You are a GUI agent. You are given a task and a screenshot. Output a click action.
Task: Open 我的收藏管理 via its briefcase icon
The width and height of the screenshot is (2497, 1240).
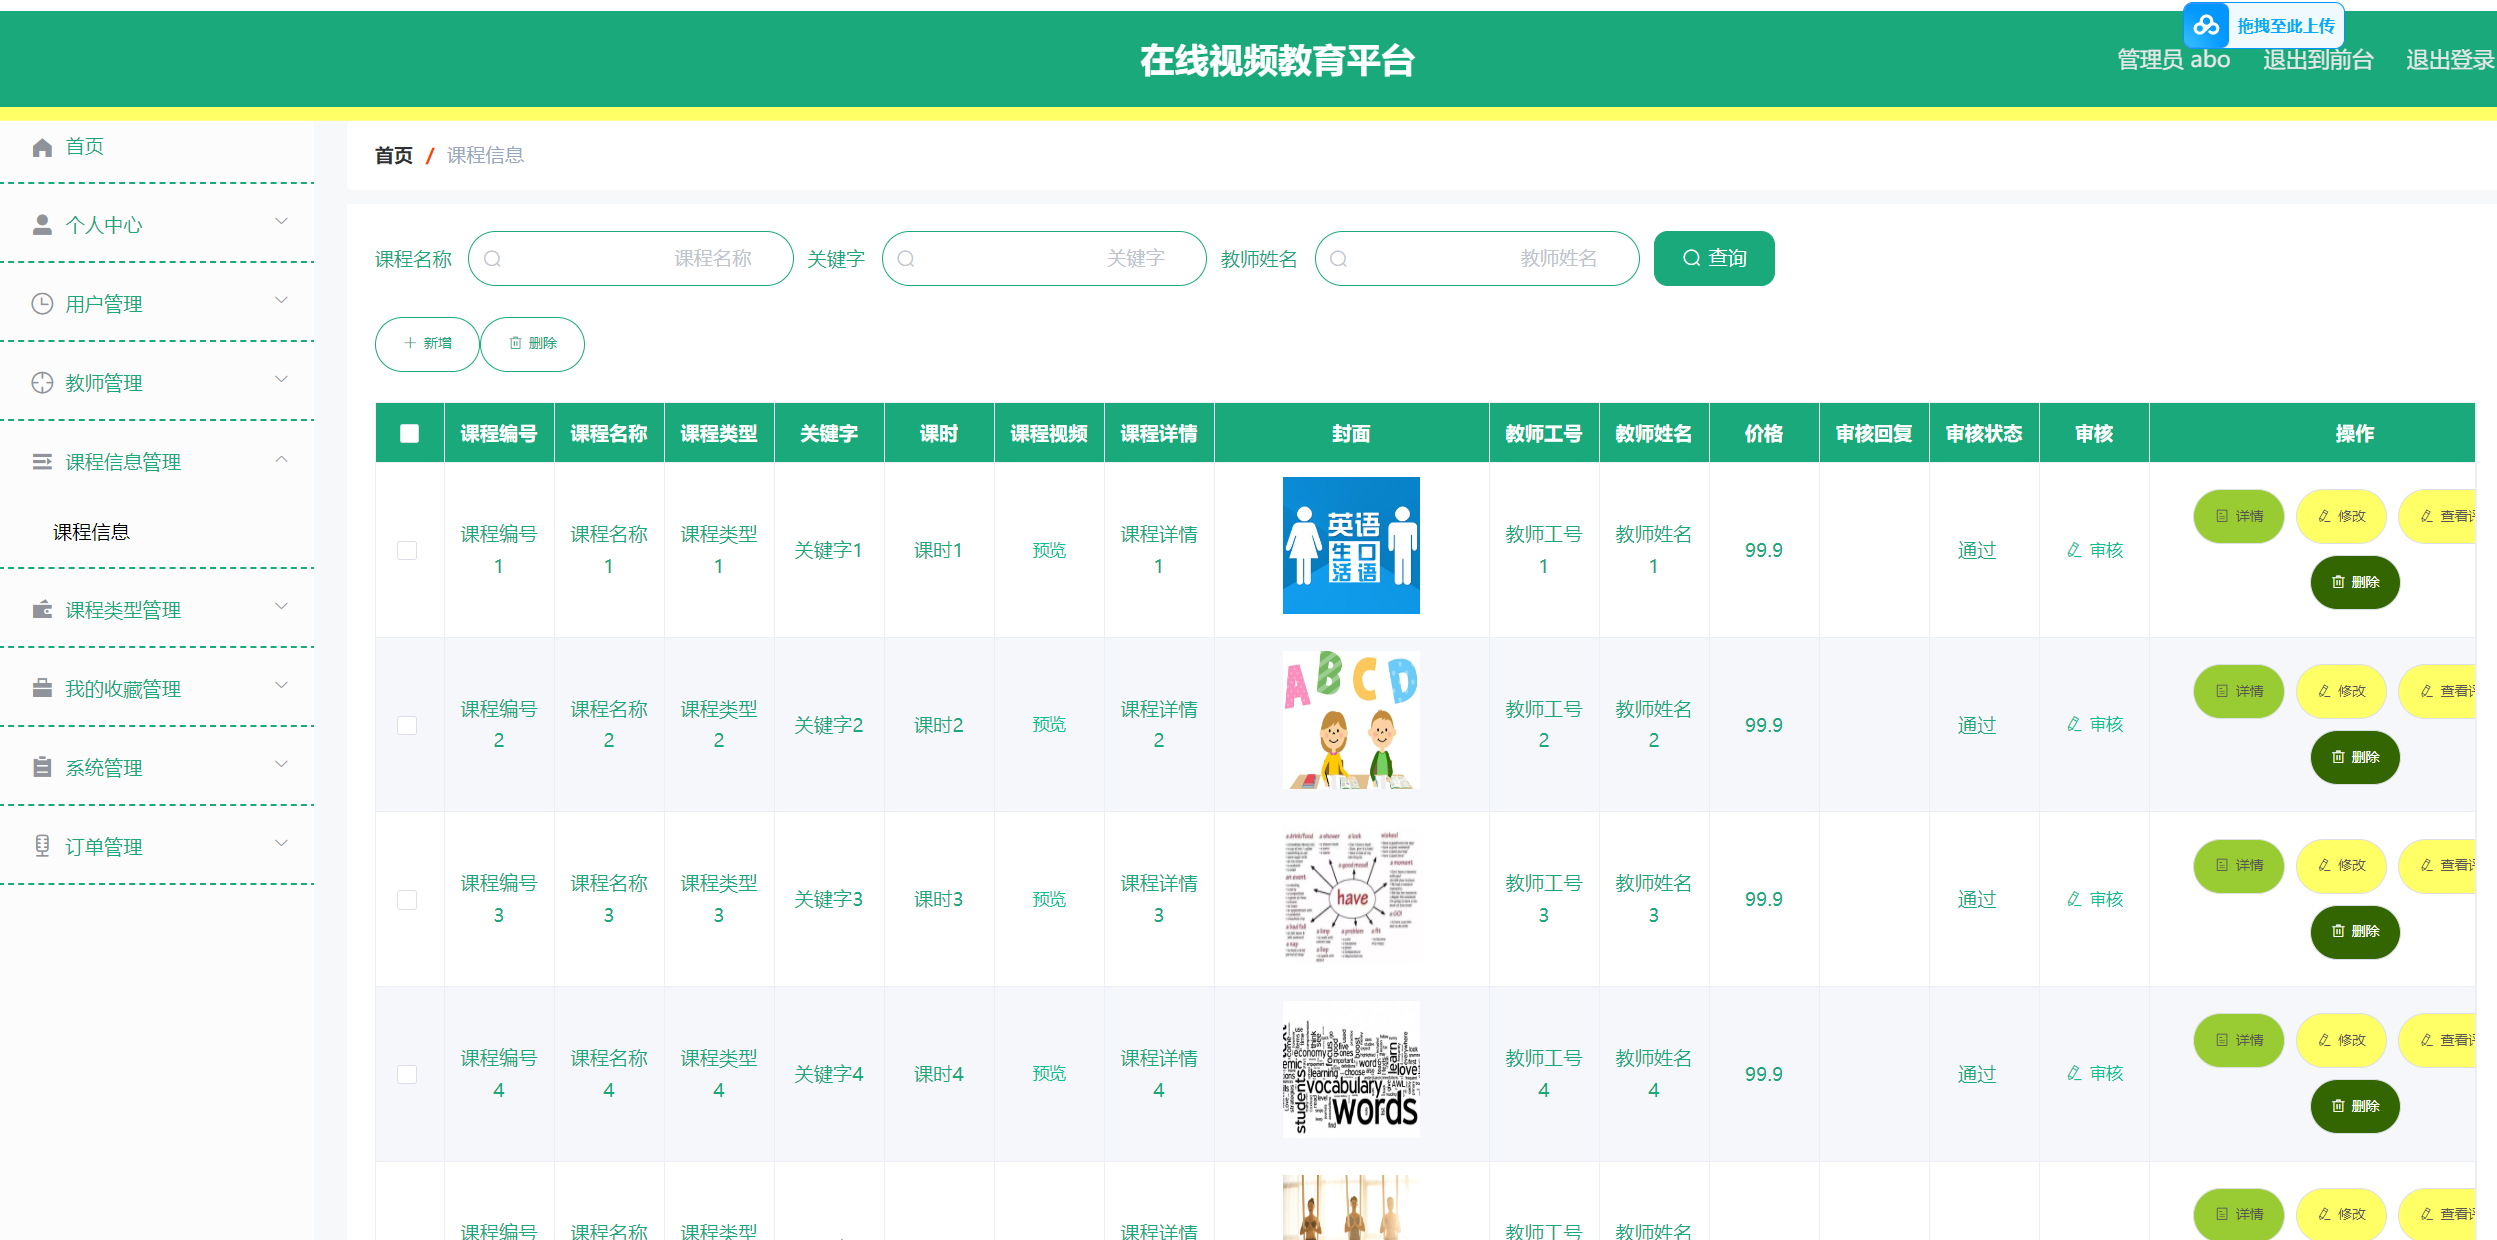42,687
